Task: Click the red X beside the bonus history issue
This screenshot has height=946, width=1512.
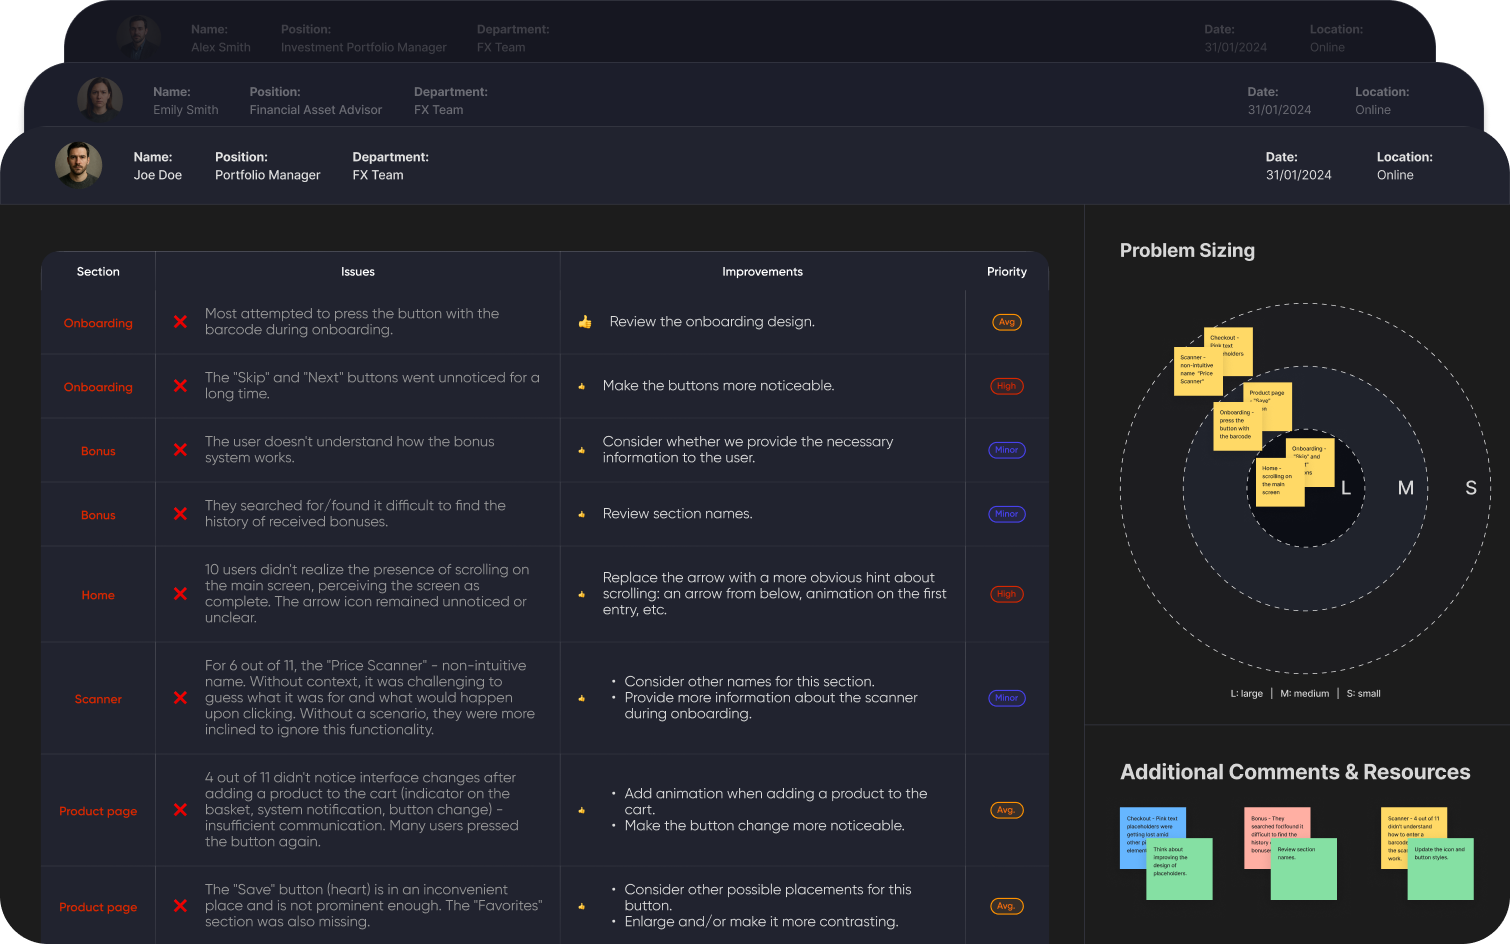Action: [180, 514]
